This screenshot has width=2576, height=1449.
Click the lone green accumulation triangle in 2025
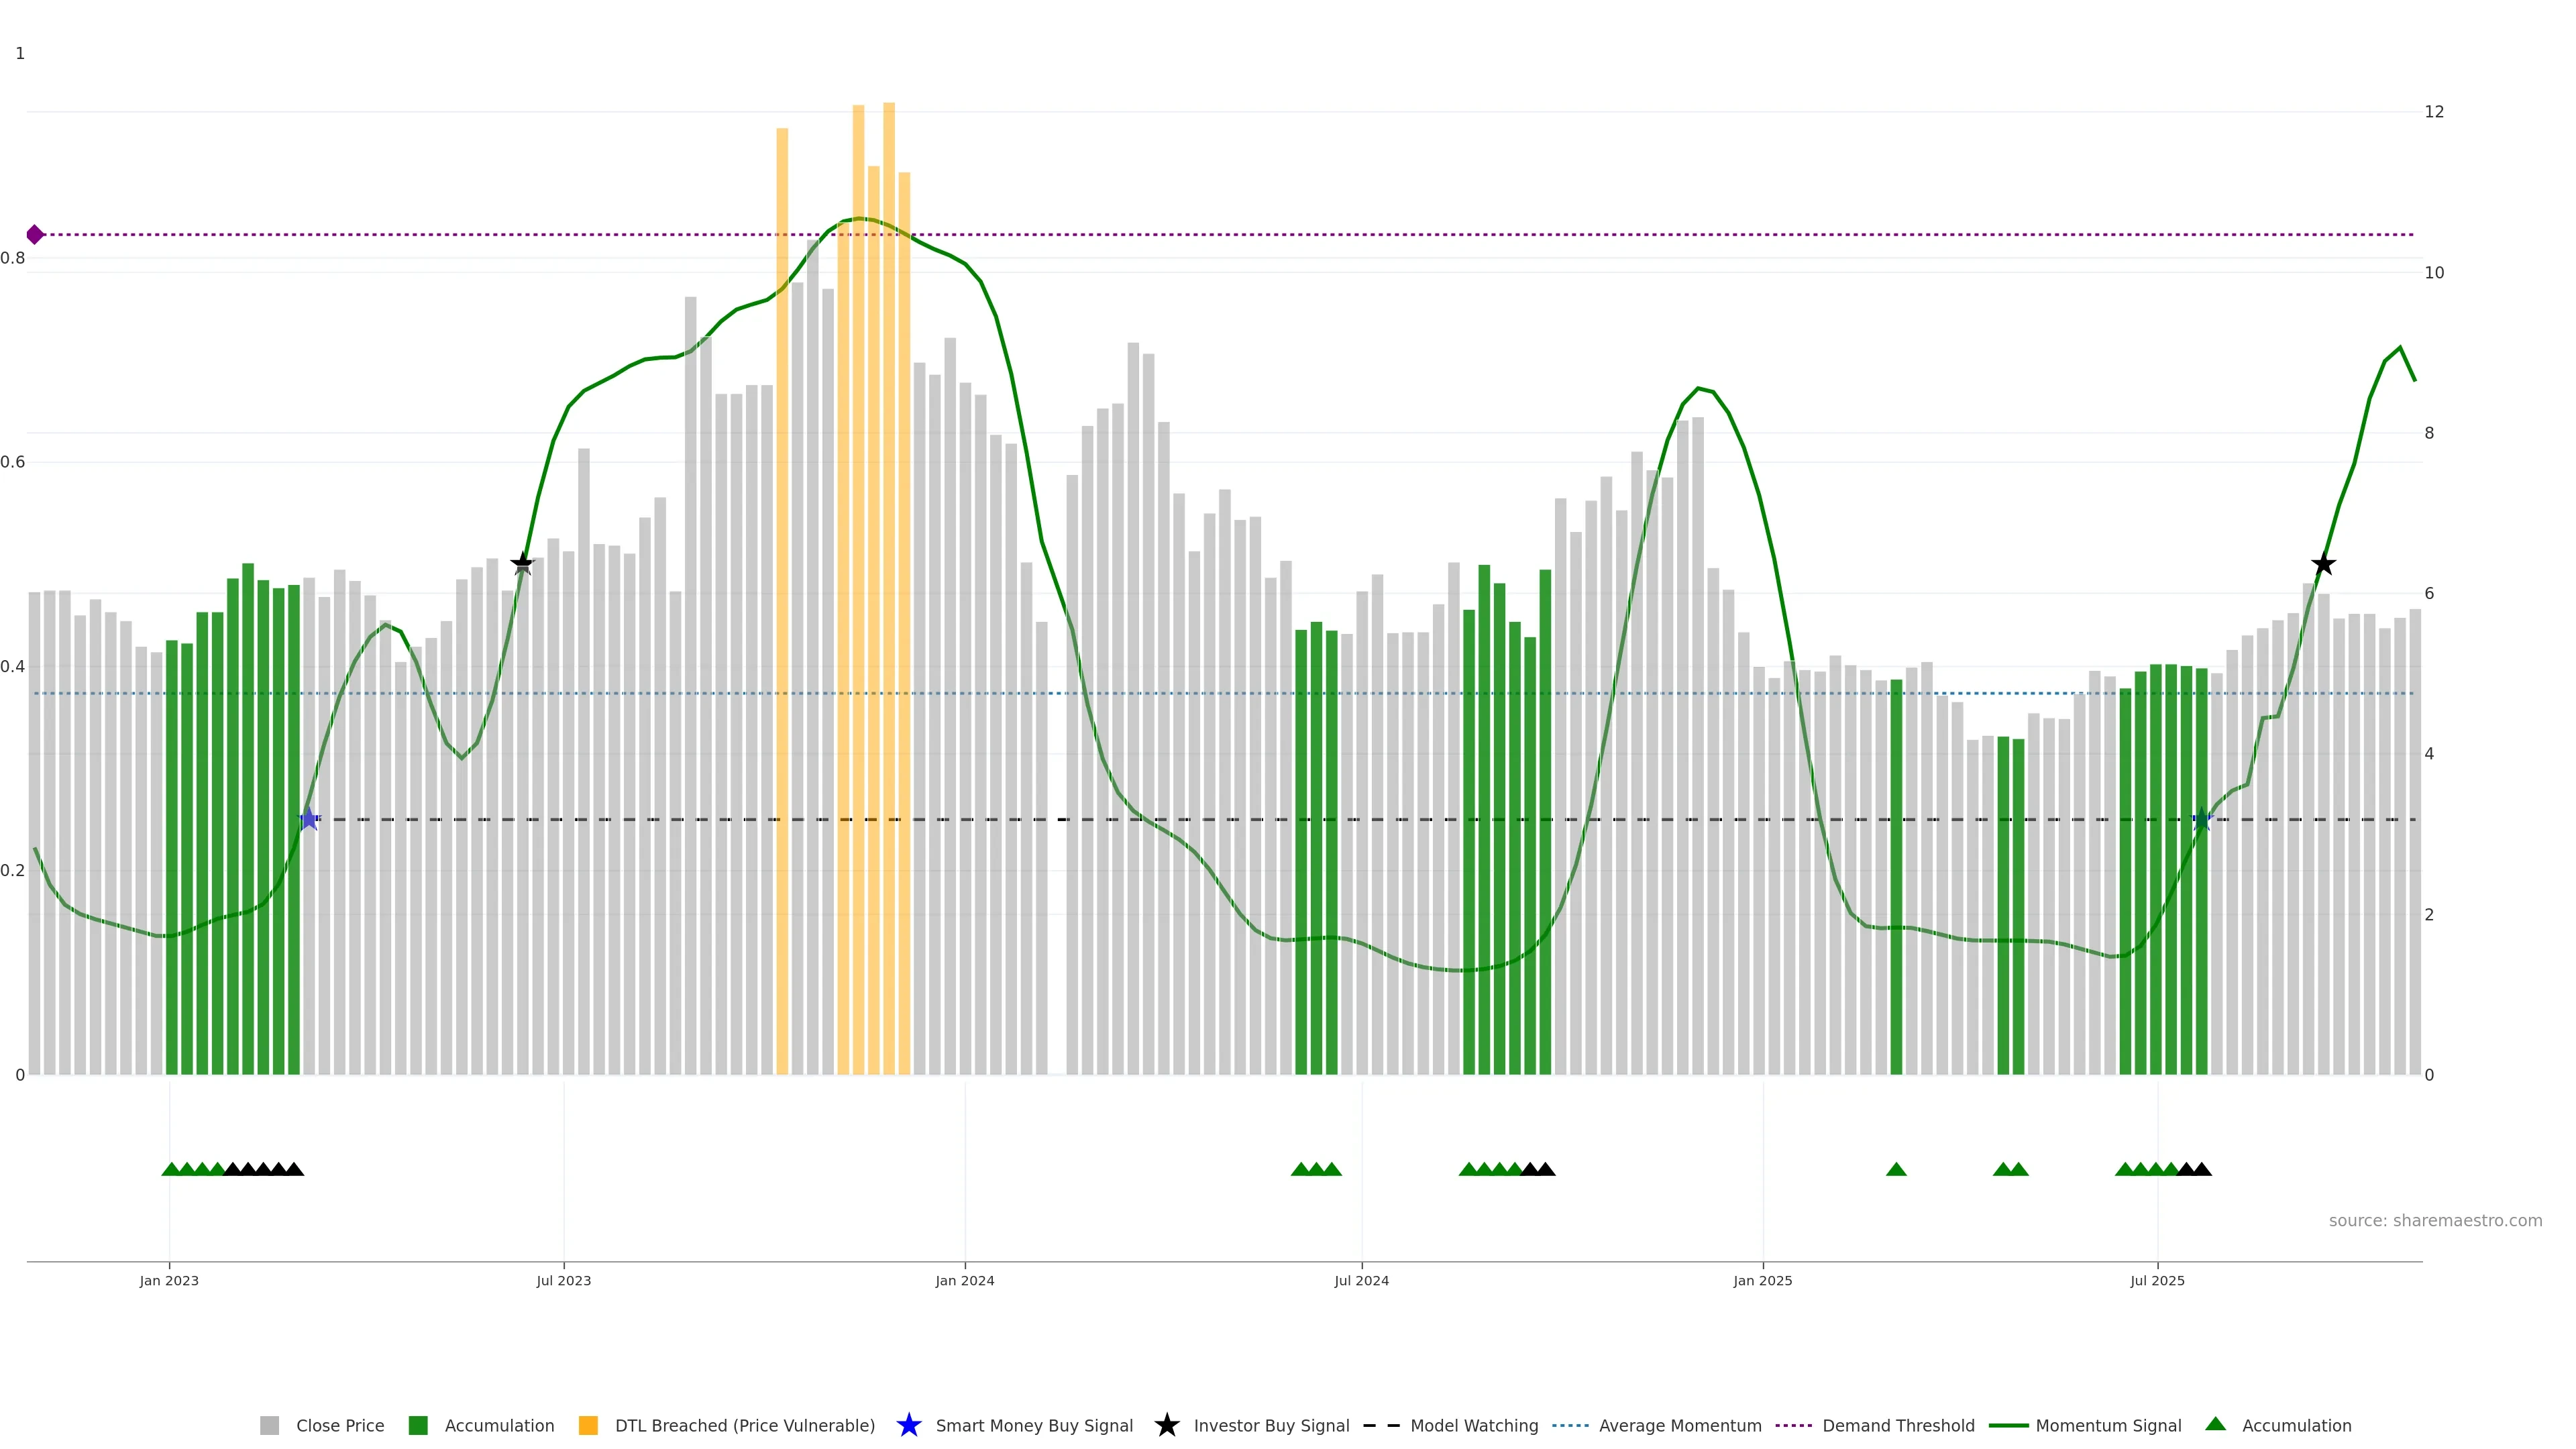point(1896,1169)
